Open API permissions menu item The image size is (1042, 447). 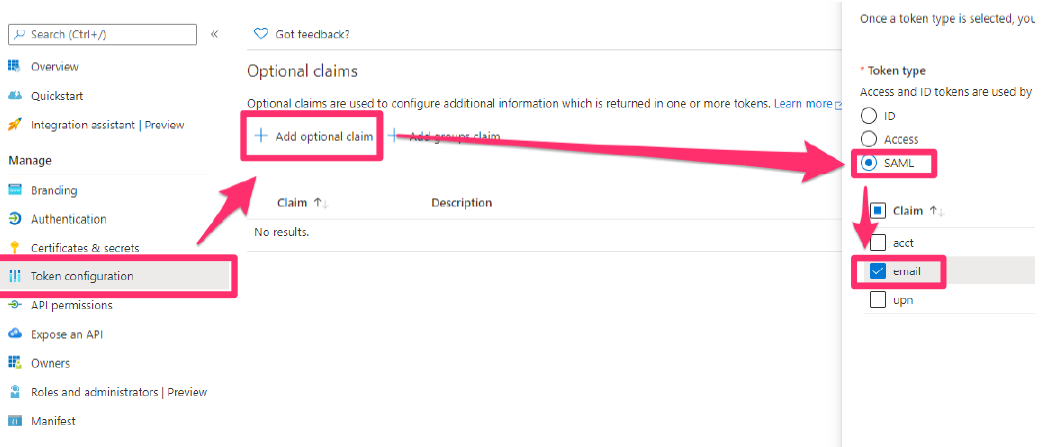[72, 305]
